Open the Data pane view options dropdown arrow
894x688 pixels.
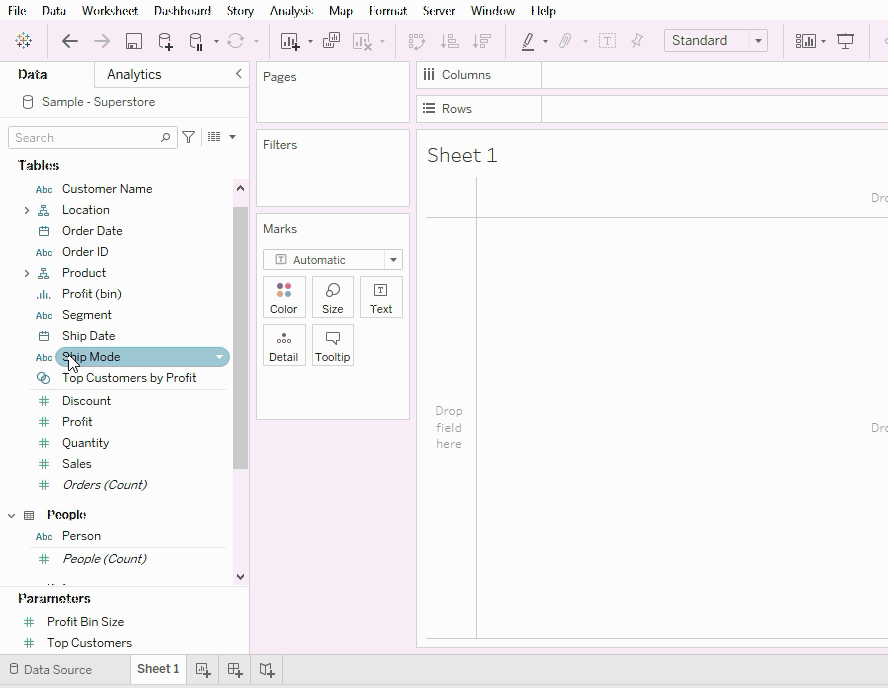pos(232,137)
